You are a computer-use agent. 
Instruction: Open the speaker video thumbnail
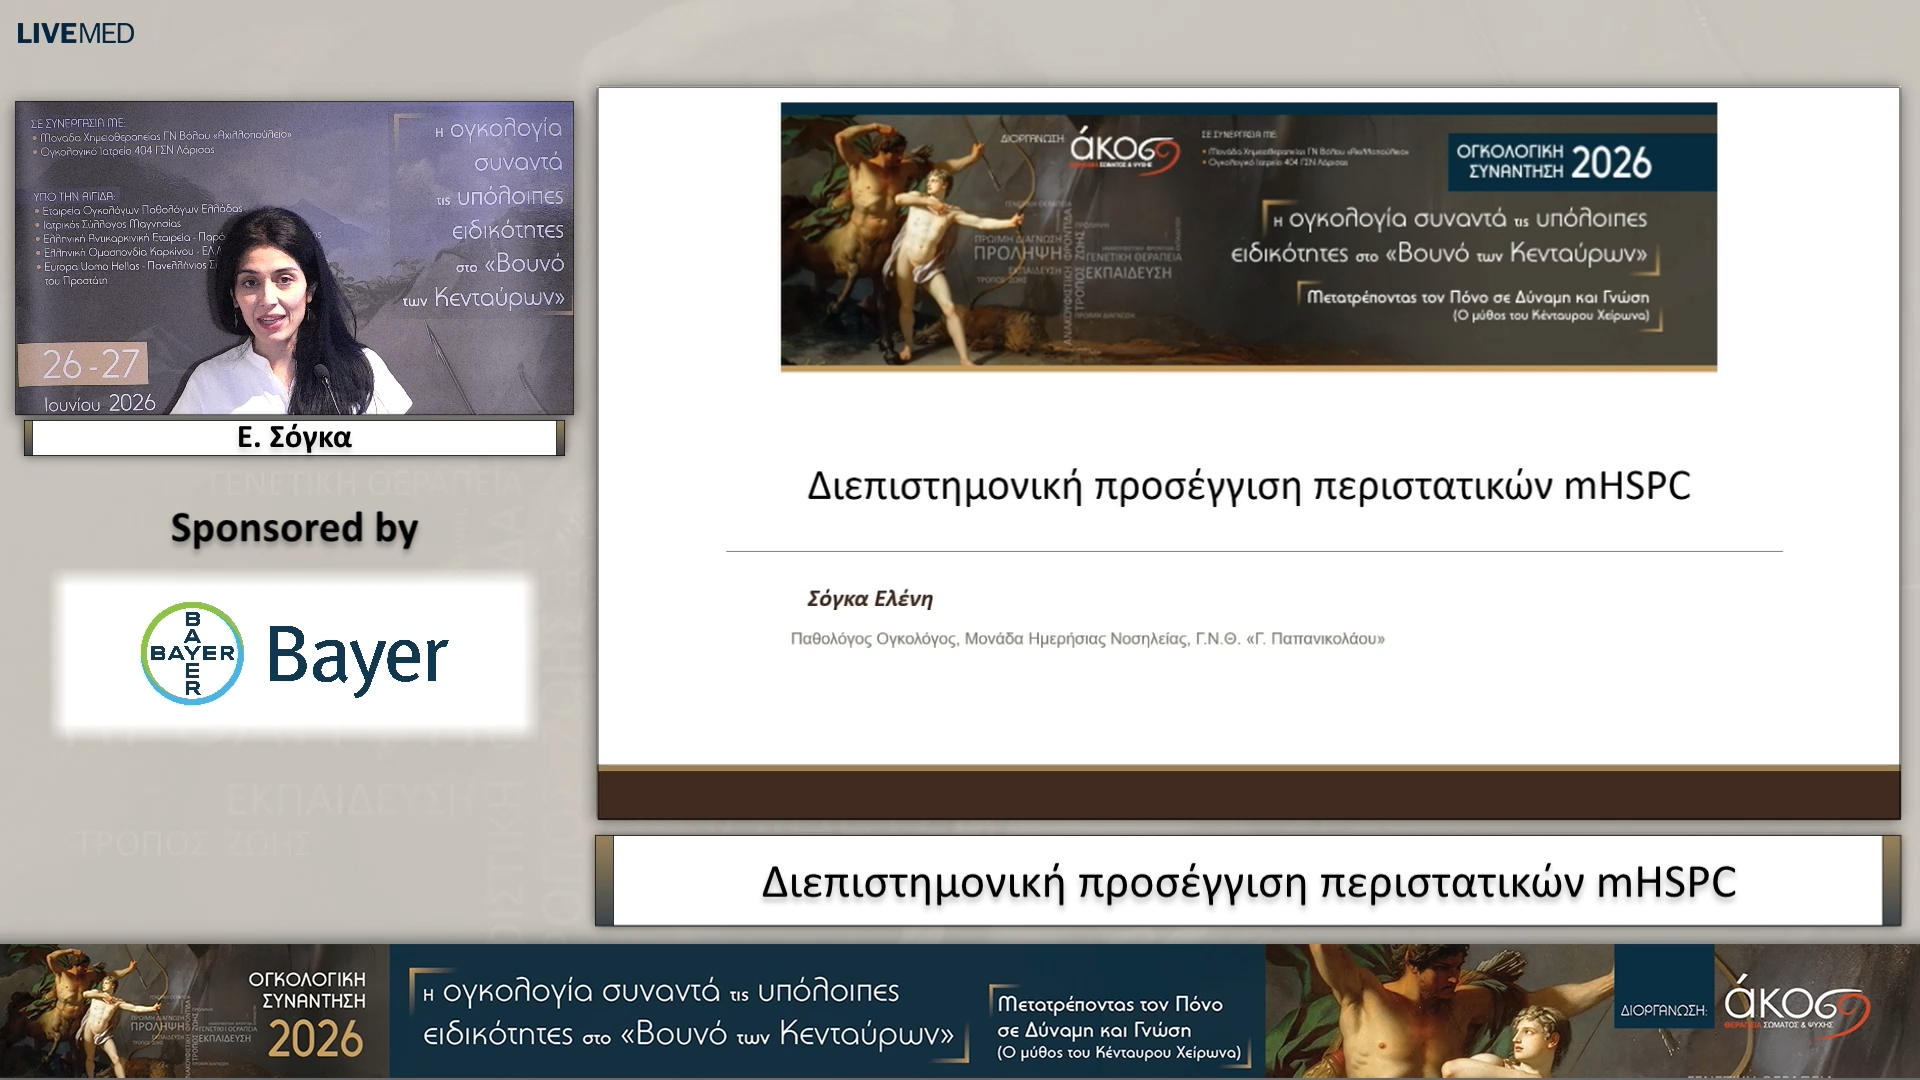[294, 258]
